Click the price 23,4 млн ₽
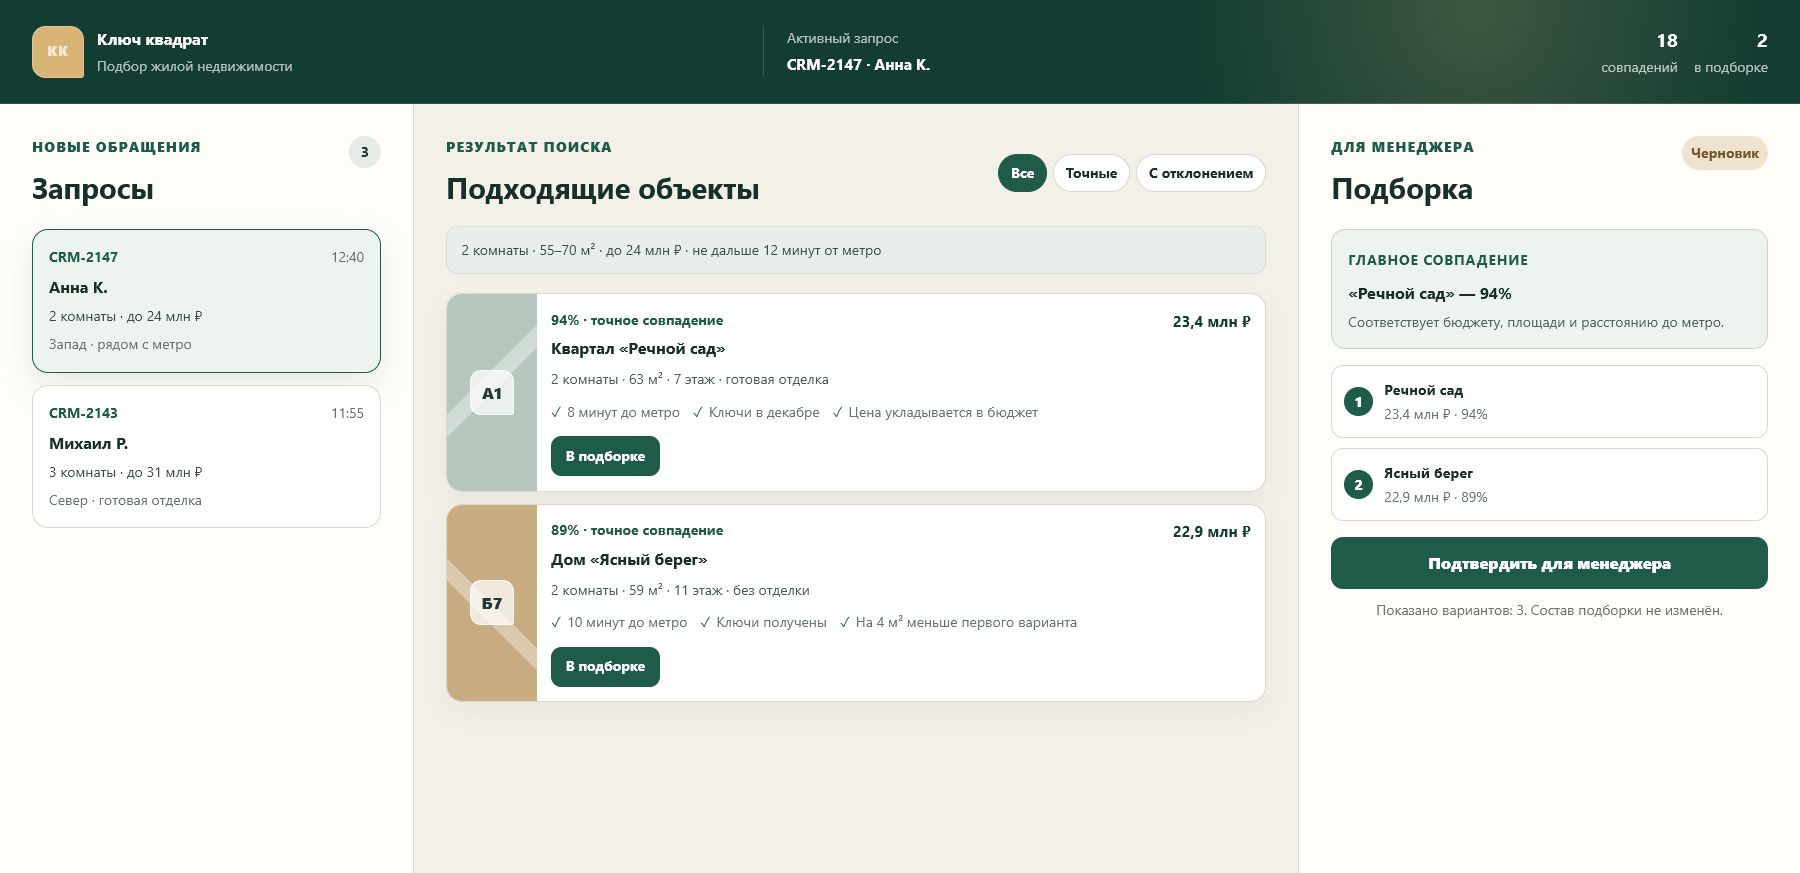The width and height of the screenshot is (1800, 873). pos(1211,322)
